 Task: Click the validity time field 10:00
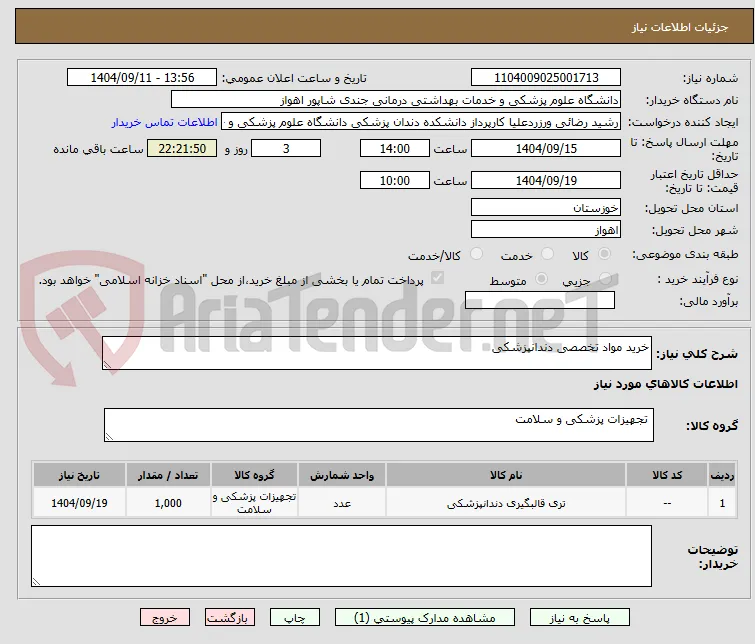[x=395, y=180]
